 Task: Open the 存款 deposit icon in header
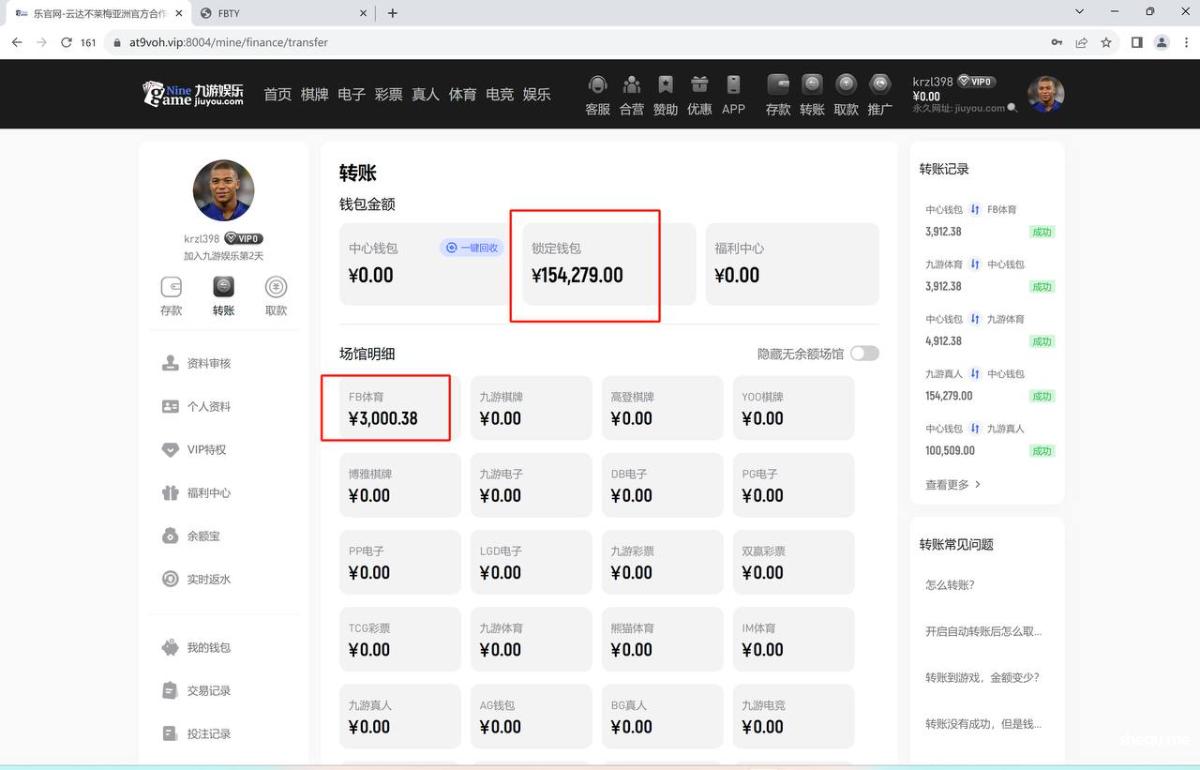[778, 86]
